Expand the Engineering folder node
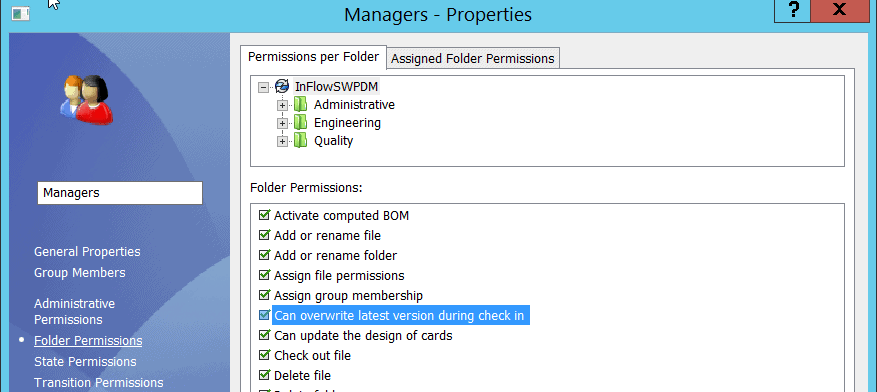The width and height of the screenshot is (877, 392). point(282,123)
